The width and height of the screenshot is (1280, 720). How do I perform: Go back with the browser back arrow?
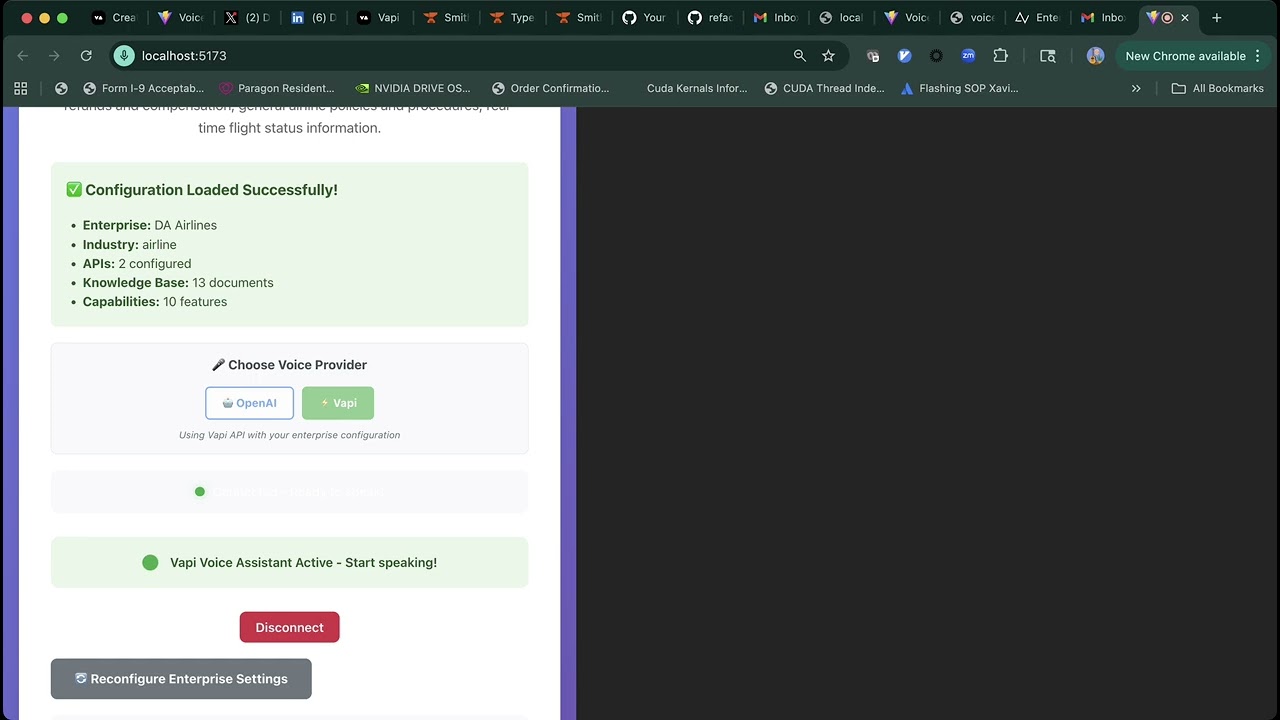(x=23, y=56)
